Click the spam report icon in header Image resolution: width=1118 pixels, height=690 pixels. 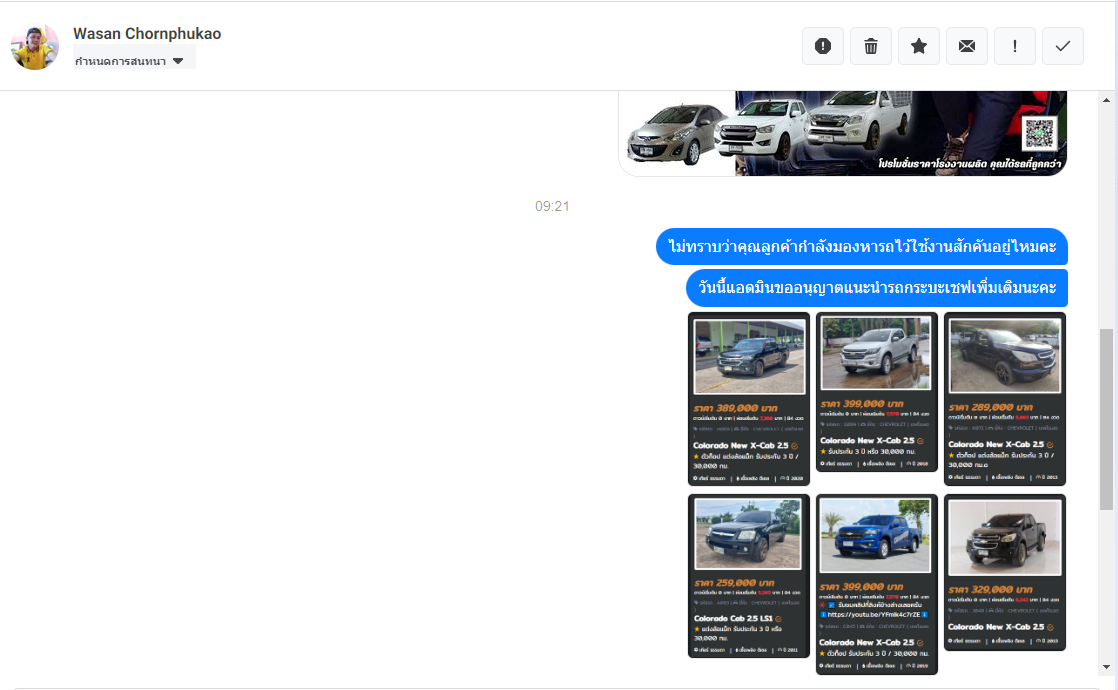tap(823, 46)
